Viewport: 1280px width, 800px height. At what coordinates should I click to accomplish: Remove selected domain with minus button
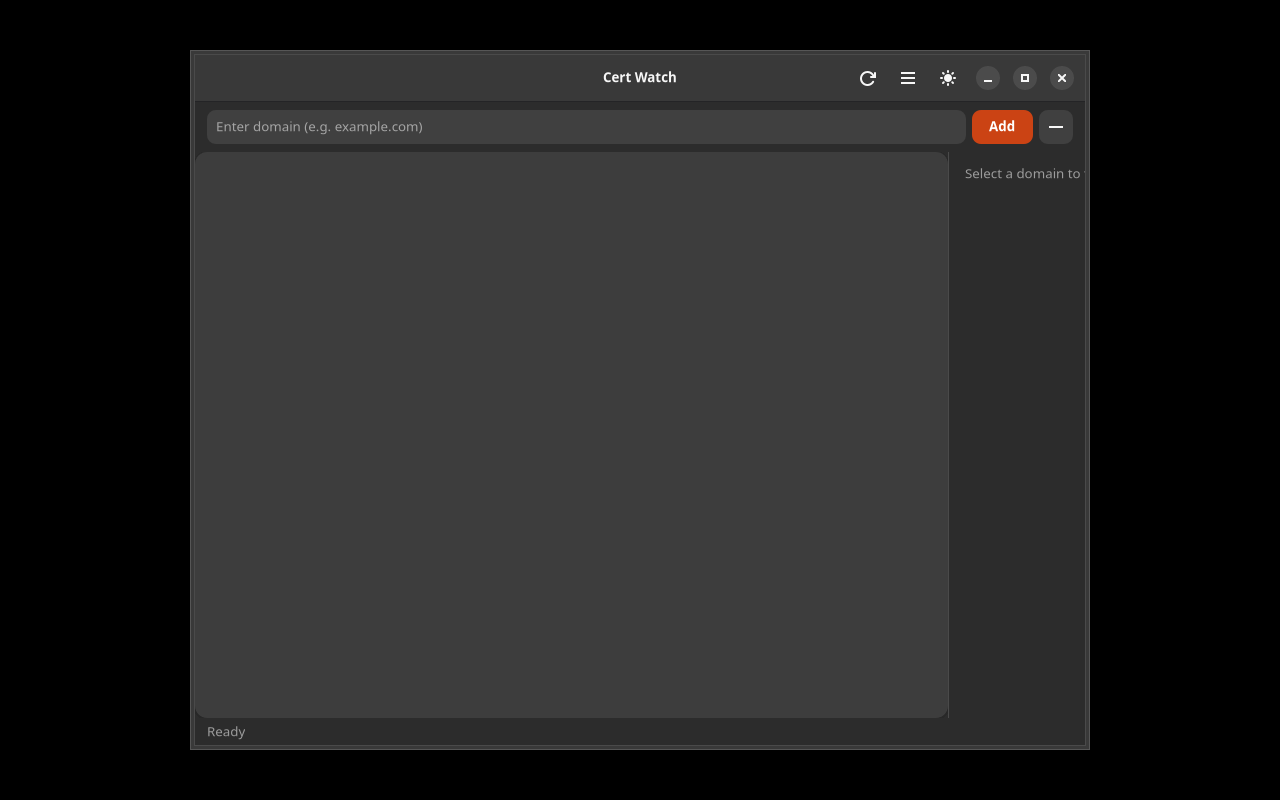pyautogui.click(x=1056, y=127)
